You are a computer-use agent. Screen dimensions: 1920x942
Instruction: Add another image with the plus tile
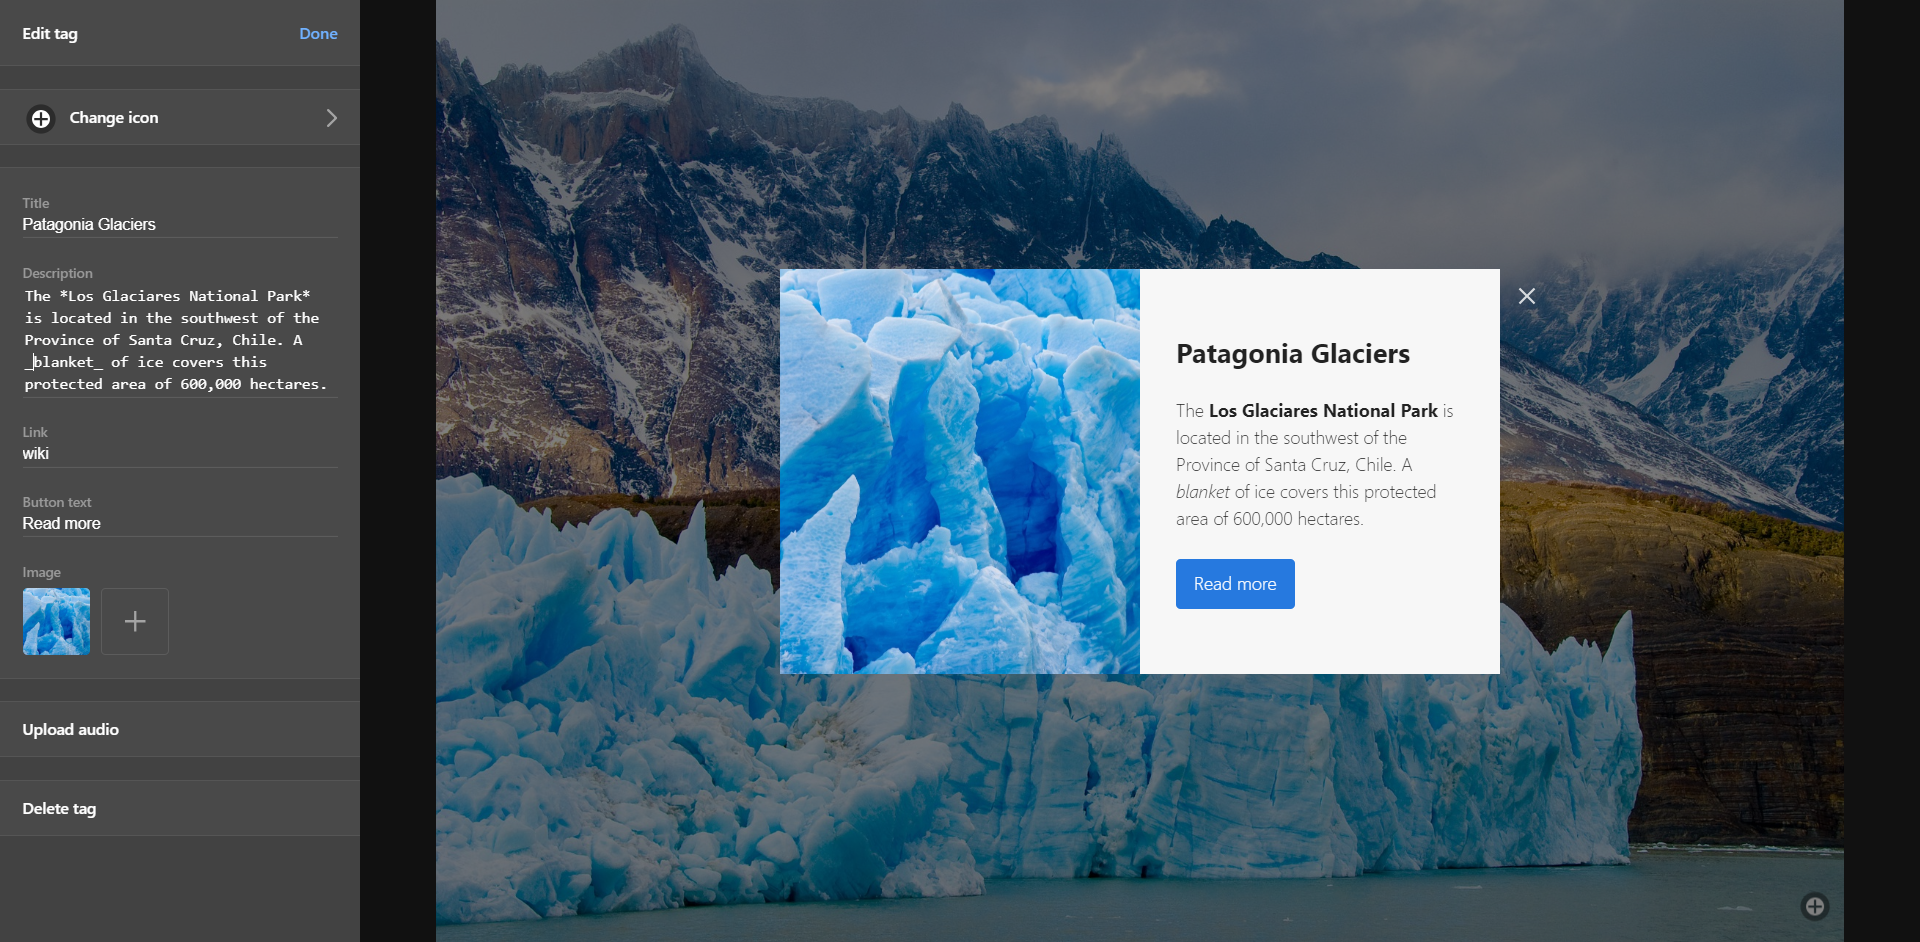(135, 621)
